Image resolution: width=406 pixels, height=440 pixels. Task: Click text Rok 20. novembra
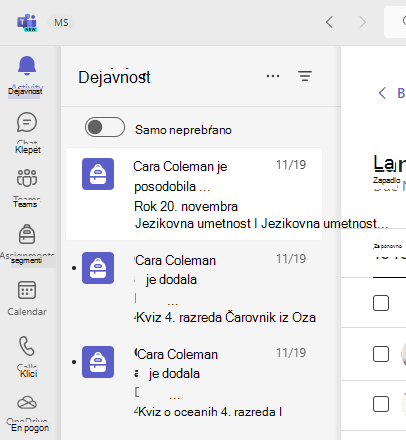pos(186,207)
